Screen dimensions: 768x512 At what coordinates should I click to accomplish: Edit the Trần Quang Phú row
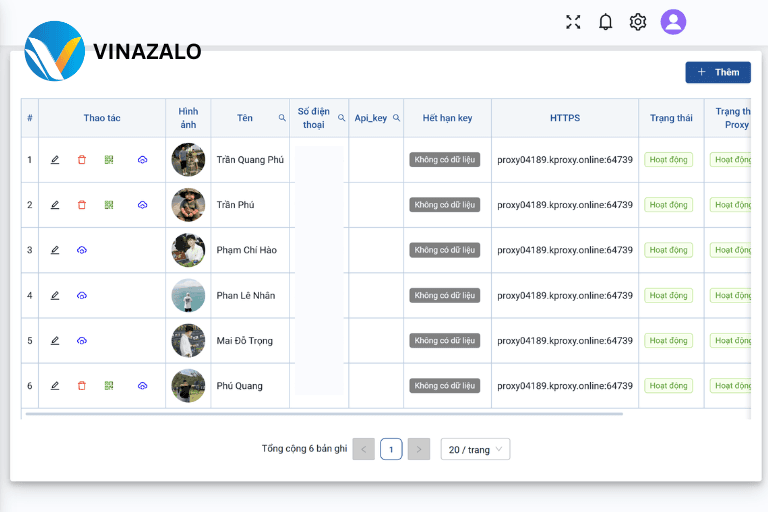click(x=55, y=160)
